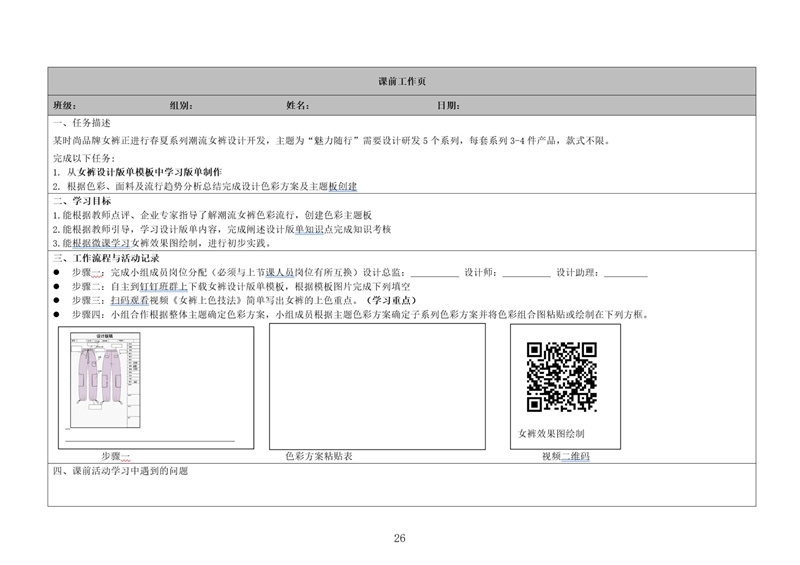This screenshot has width=800, height=565.
Task: Click the 步骤三 line about 女裤上色技法
Action: (244, 300)
